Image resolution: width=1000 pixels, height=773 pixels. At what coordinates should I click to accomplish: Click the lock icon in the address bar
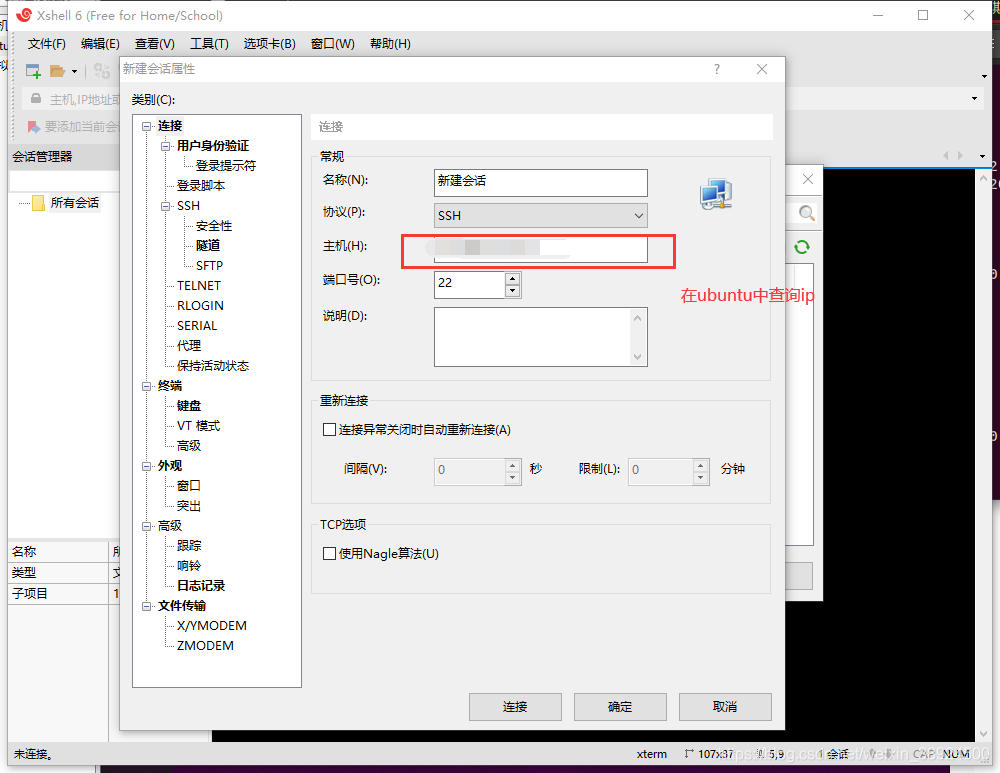pos(36,99)
